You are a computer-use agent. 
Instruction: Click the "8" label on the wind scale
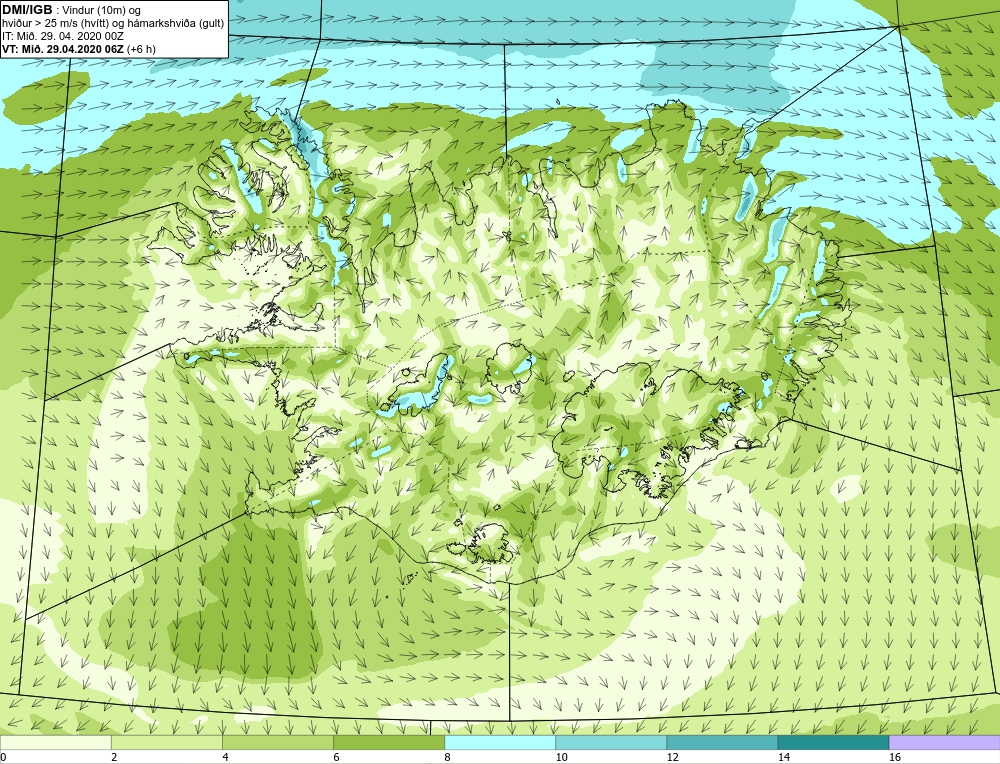447,757
